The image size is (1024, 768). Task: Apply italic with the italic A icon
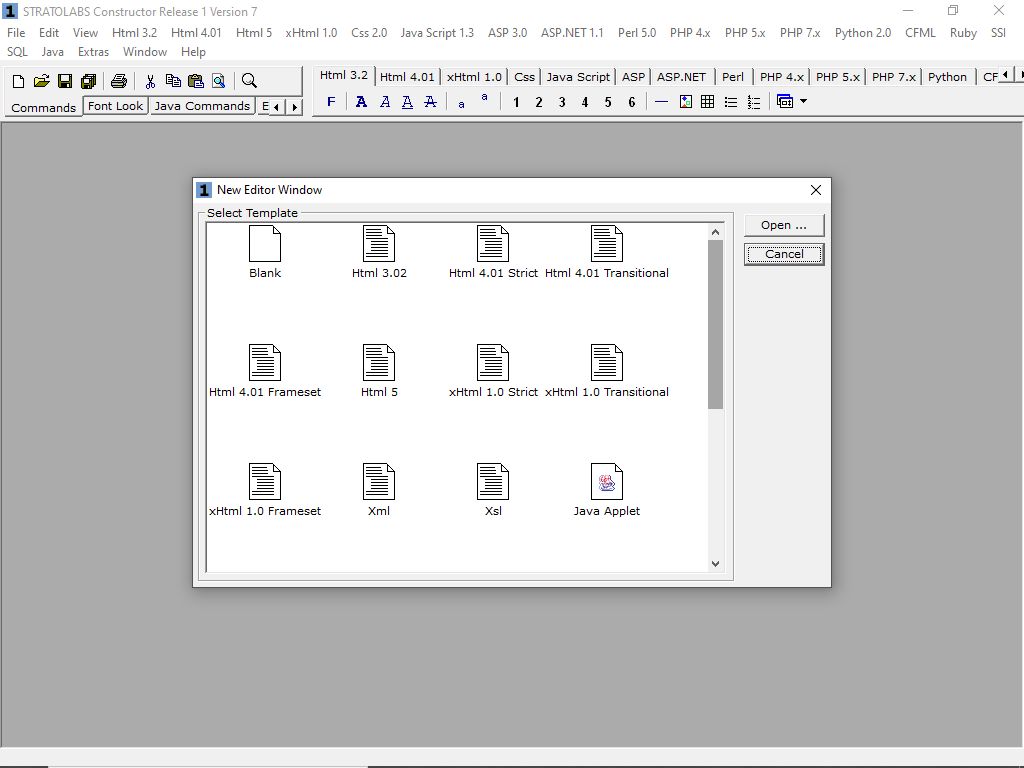click(385, 102)
